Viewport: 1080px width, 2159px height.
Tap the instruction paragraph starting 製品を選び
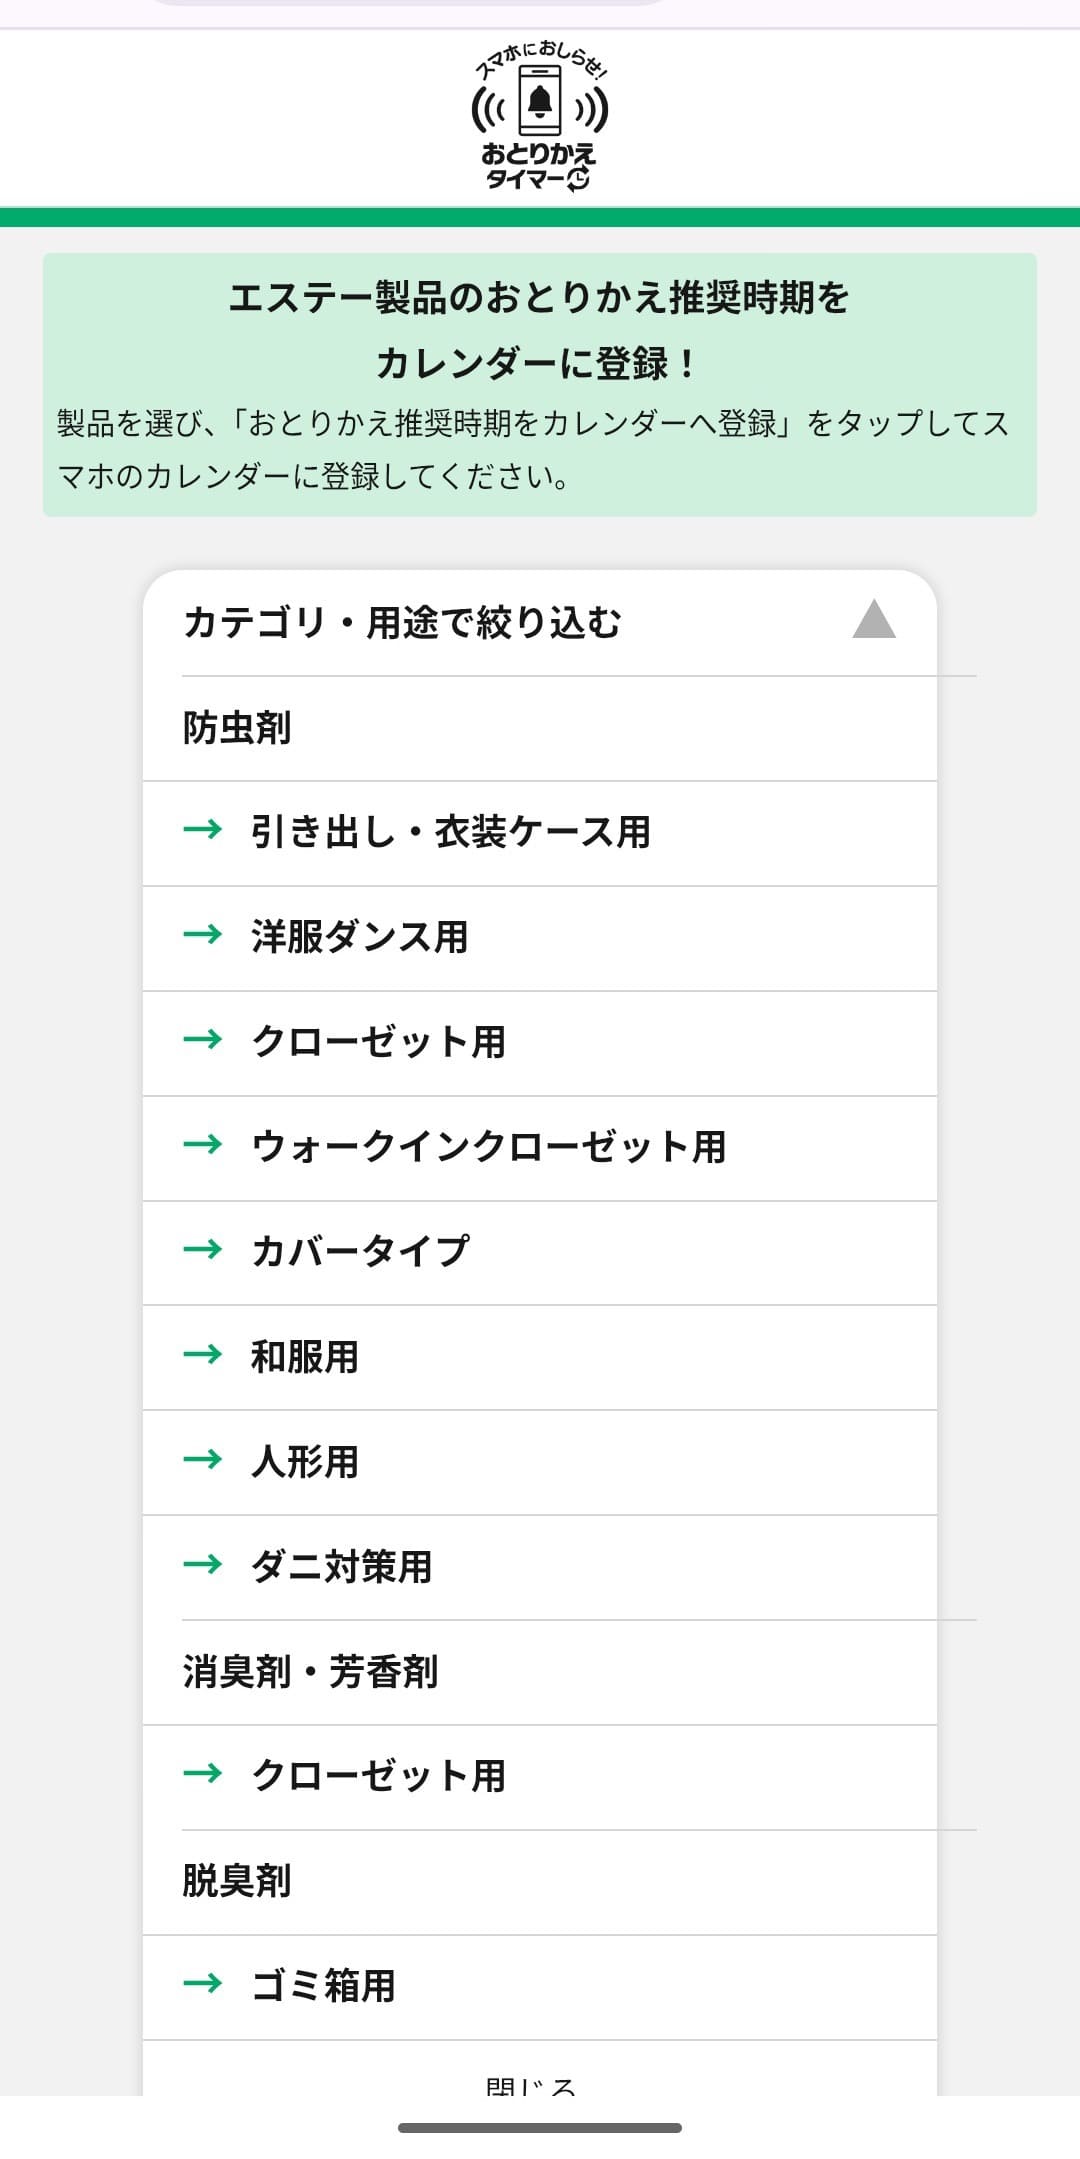[533, 450]
